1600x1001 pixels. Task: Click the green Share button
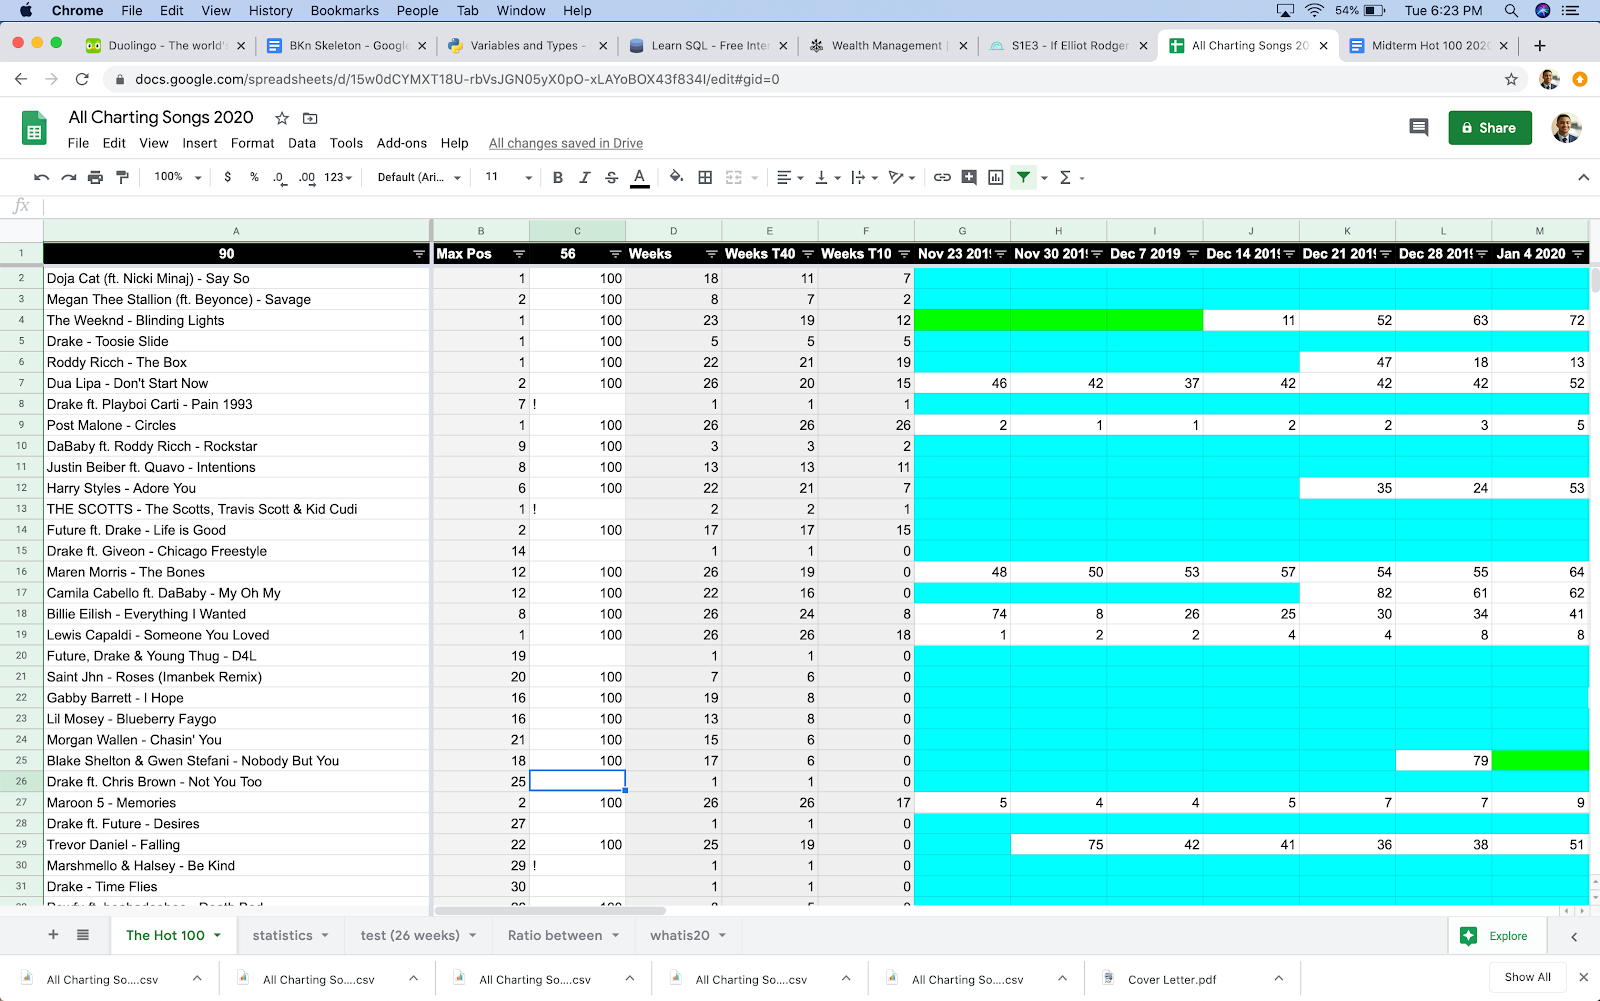1490,128
